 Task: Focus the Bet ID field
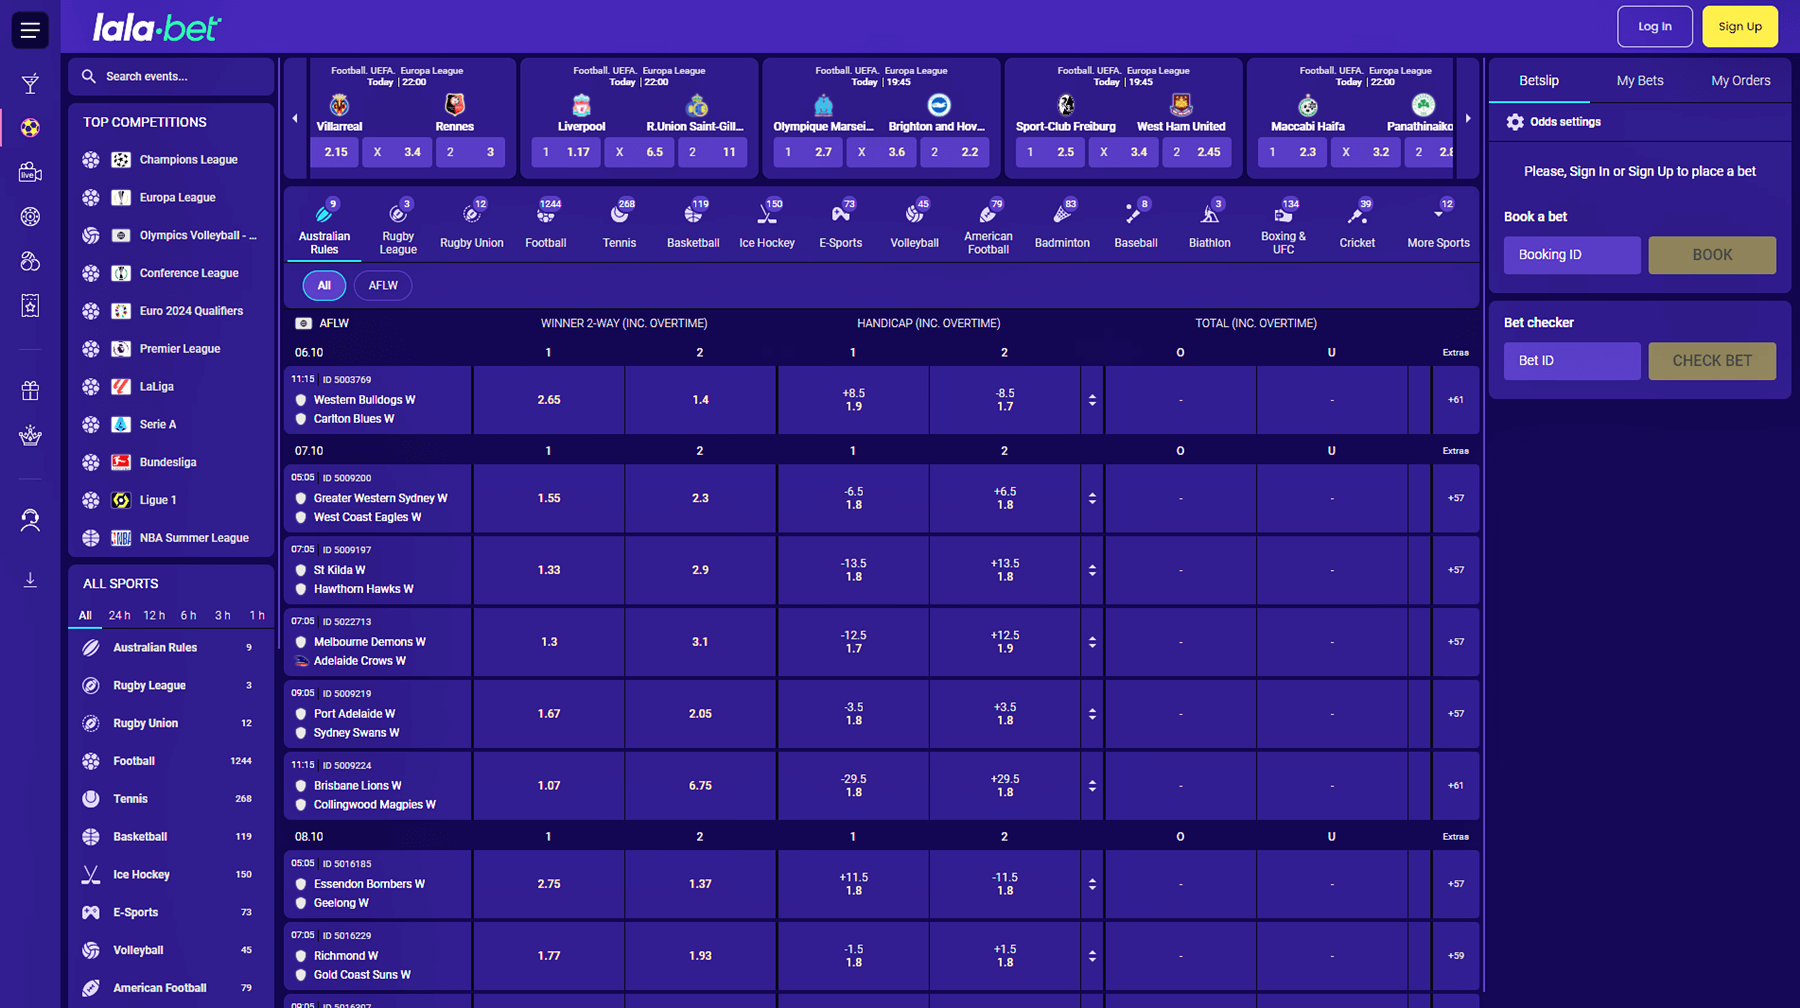point(1572,361)
